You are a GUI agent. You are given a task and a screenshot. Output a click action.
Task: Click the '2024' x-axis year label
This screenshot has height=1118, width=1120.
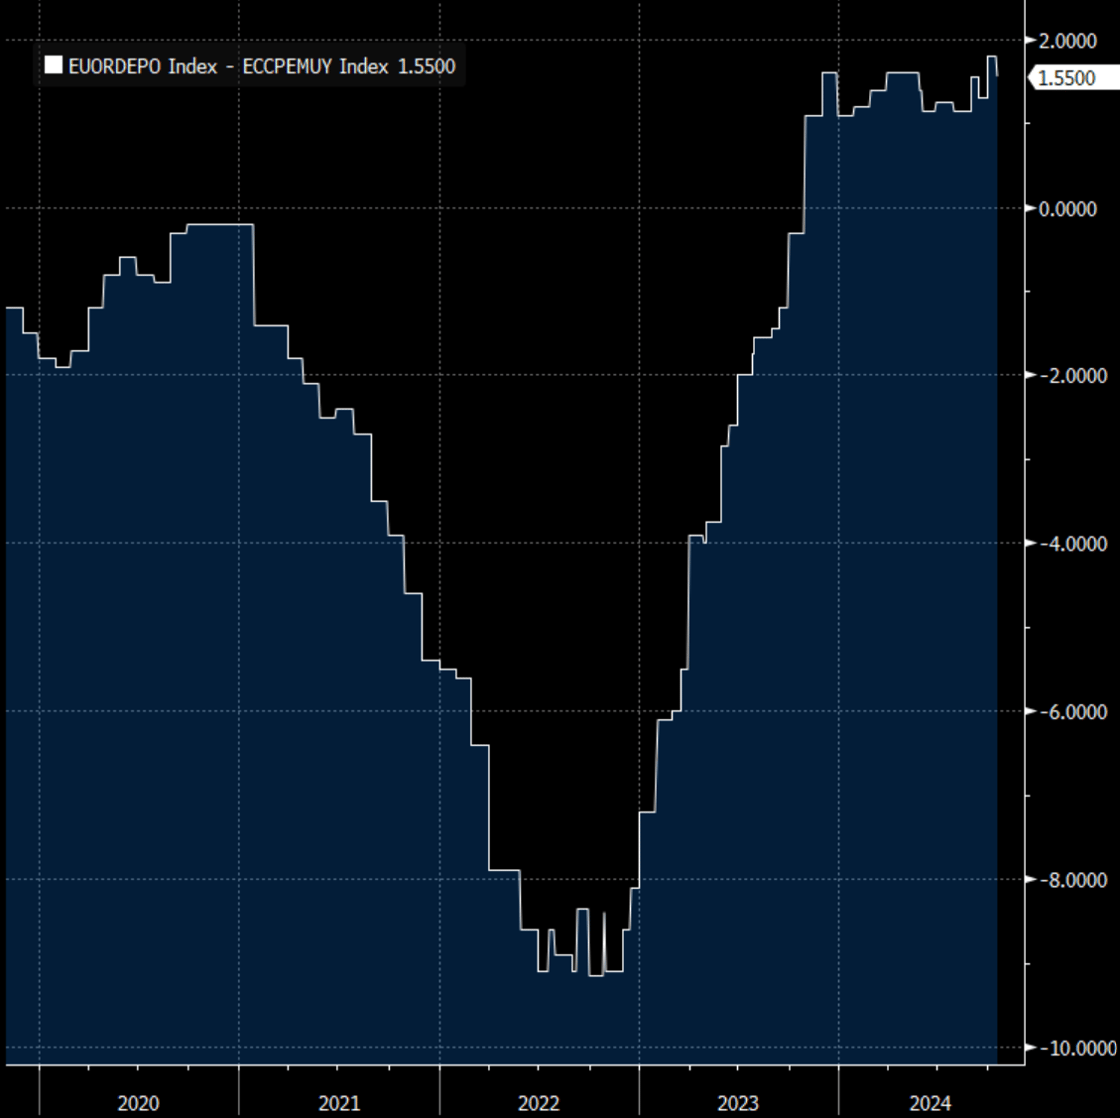930,1103
